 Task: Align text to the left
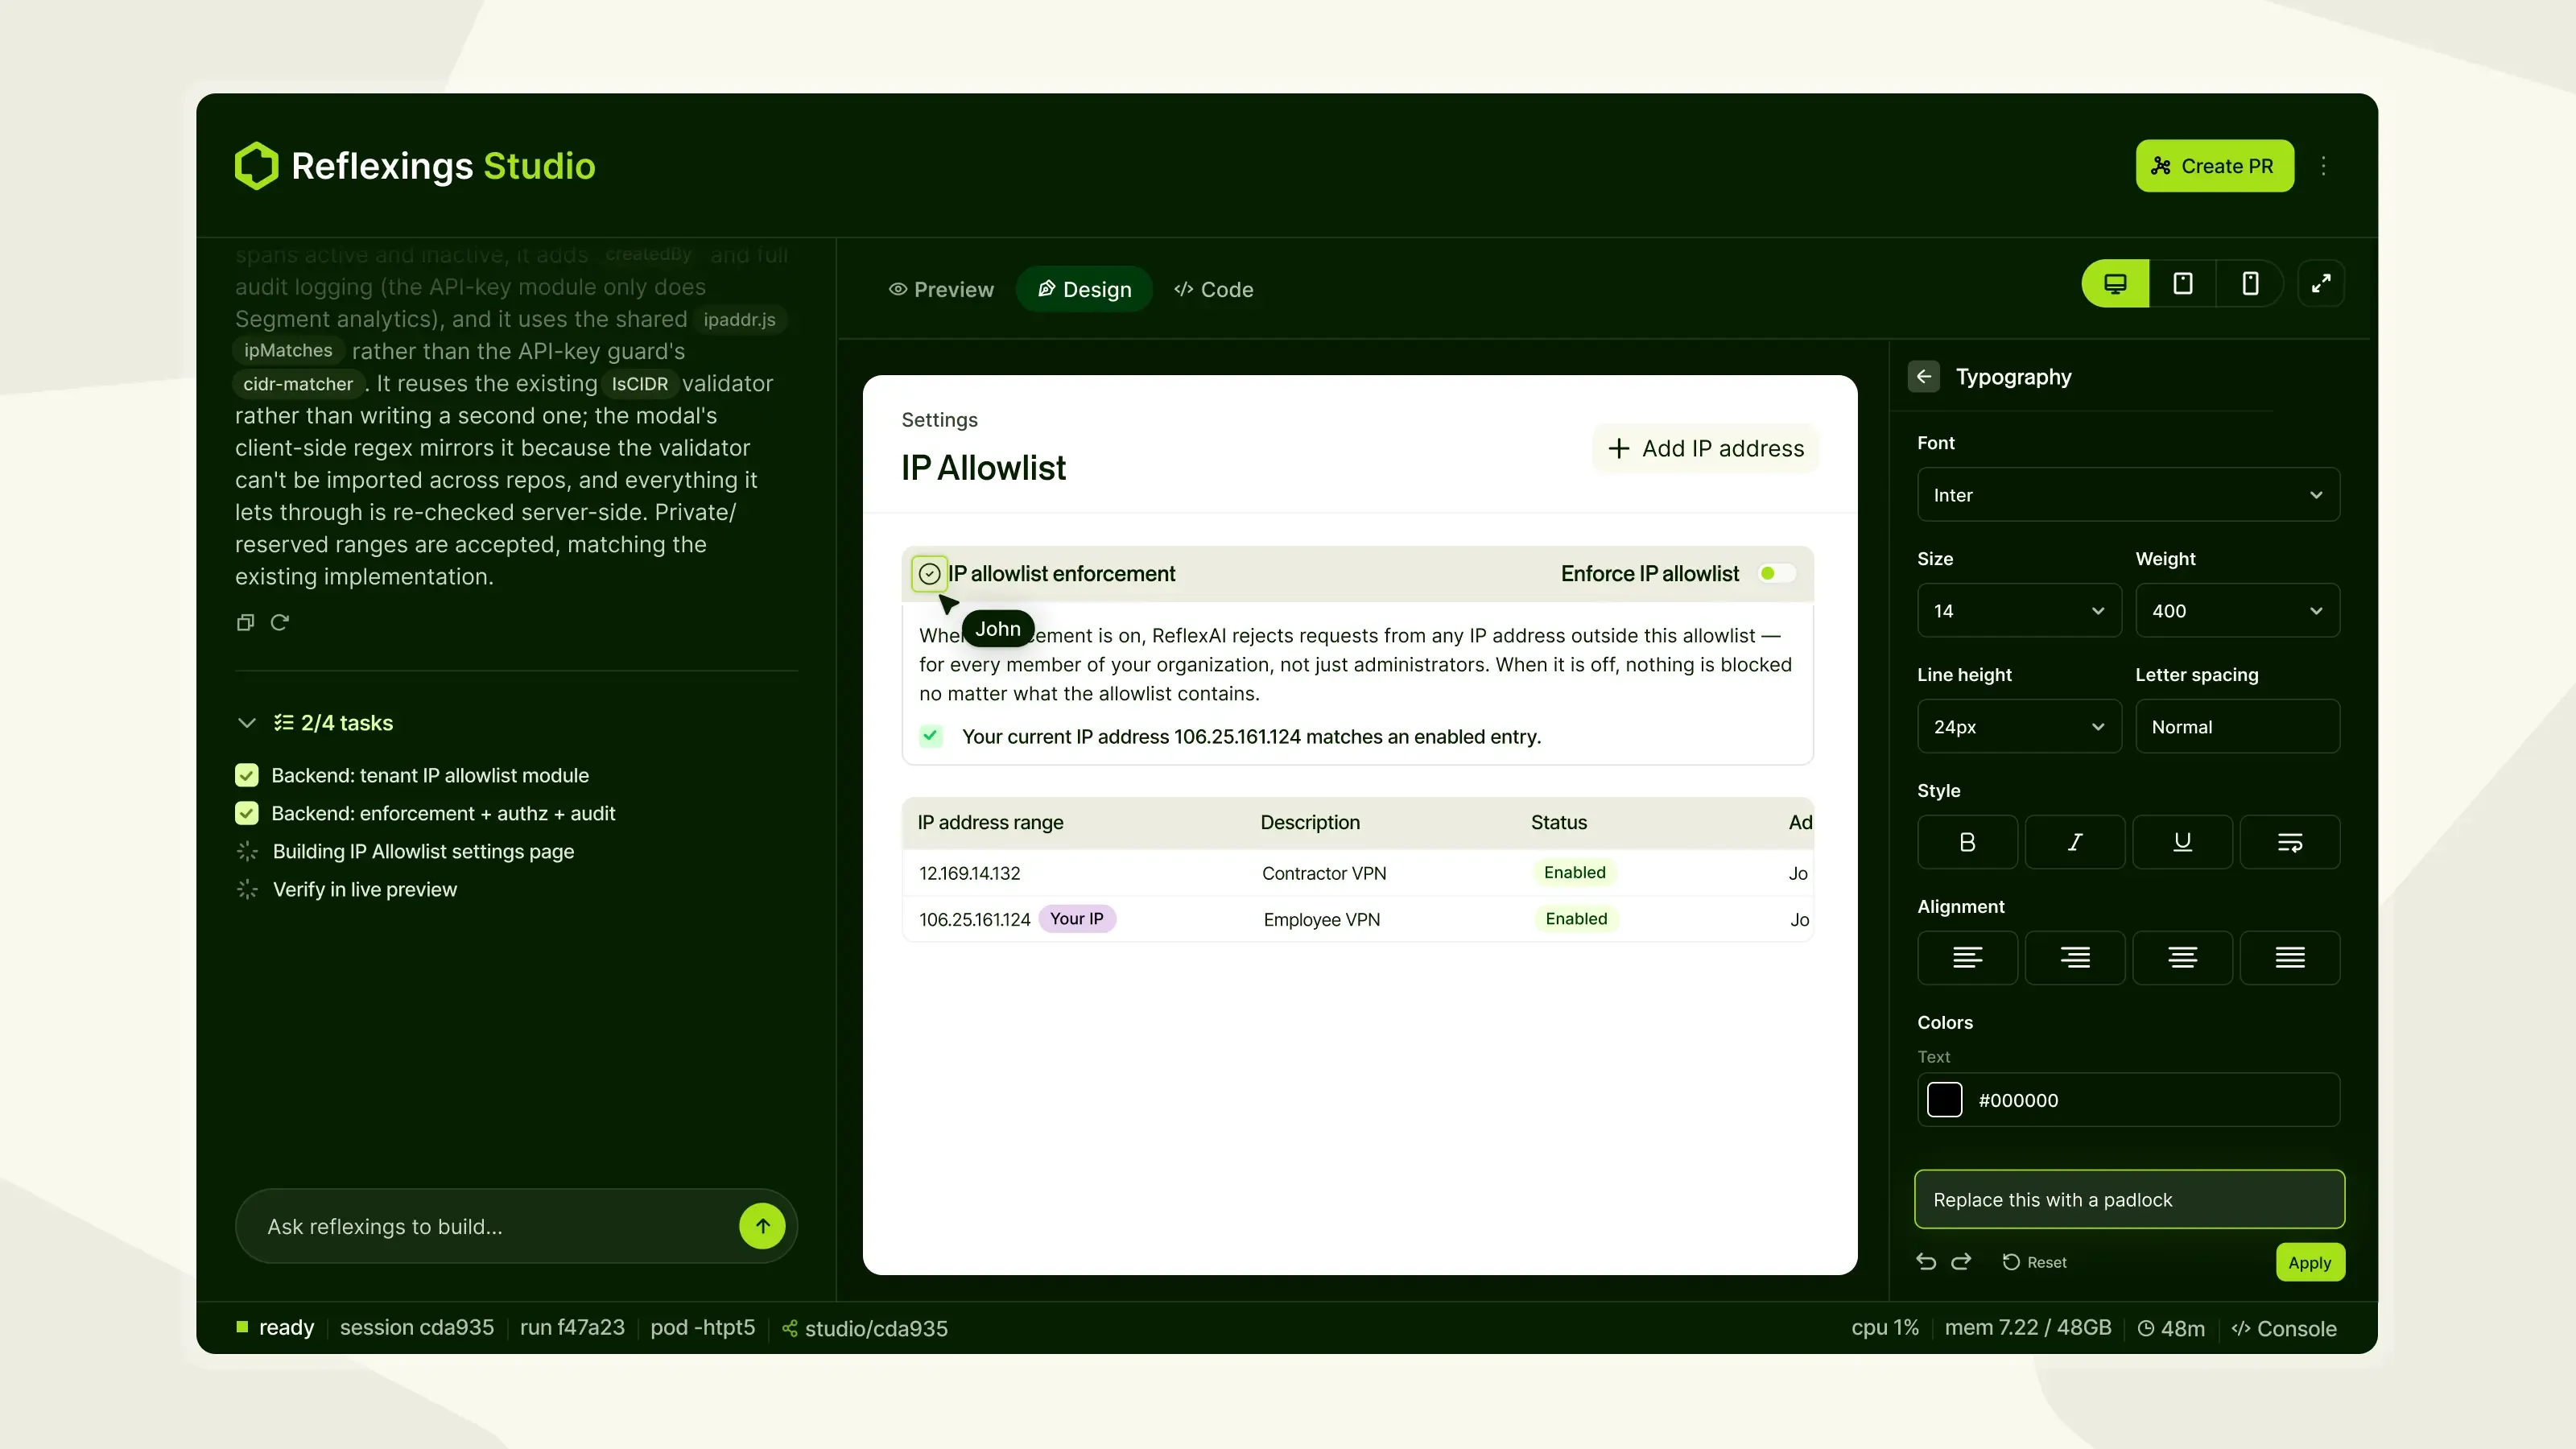tap(1967, 958)
